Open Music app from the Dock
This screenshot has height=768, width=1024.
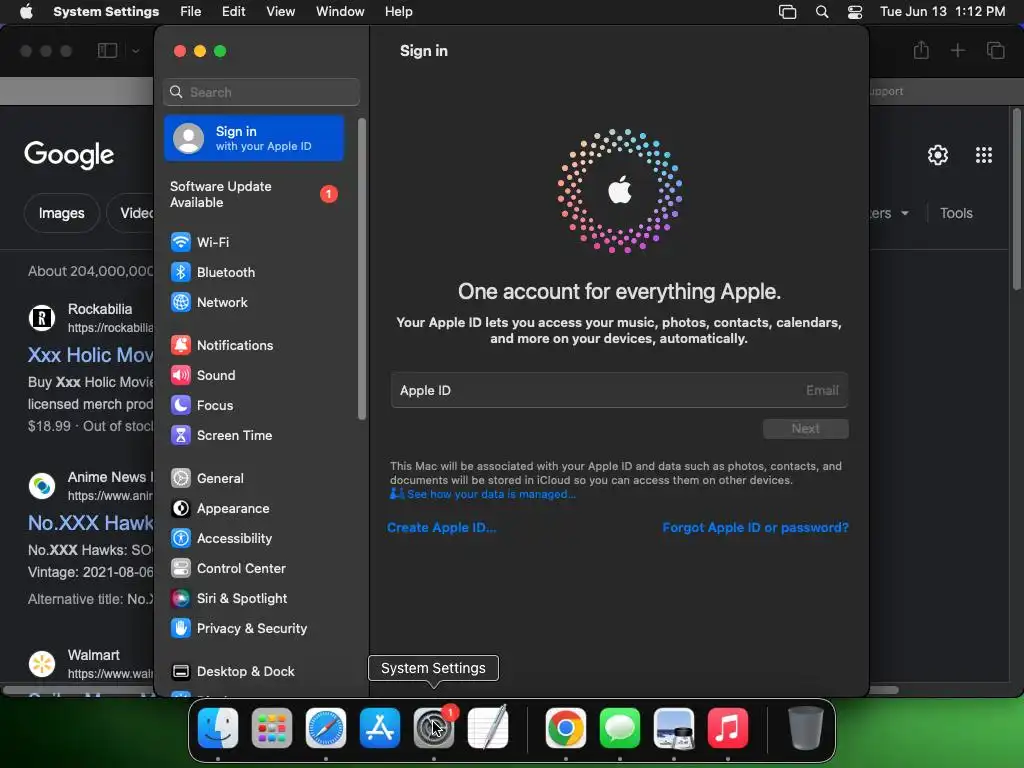(x=728, y=728)
